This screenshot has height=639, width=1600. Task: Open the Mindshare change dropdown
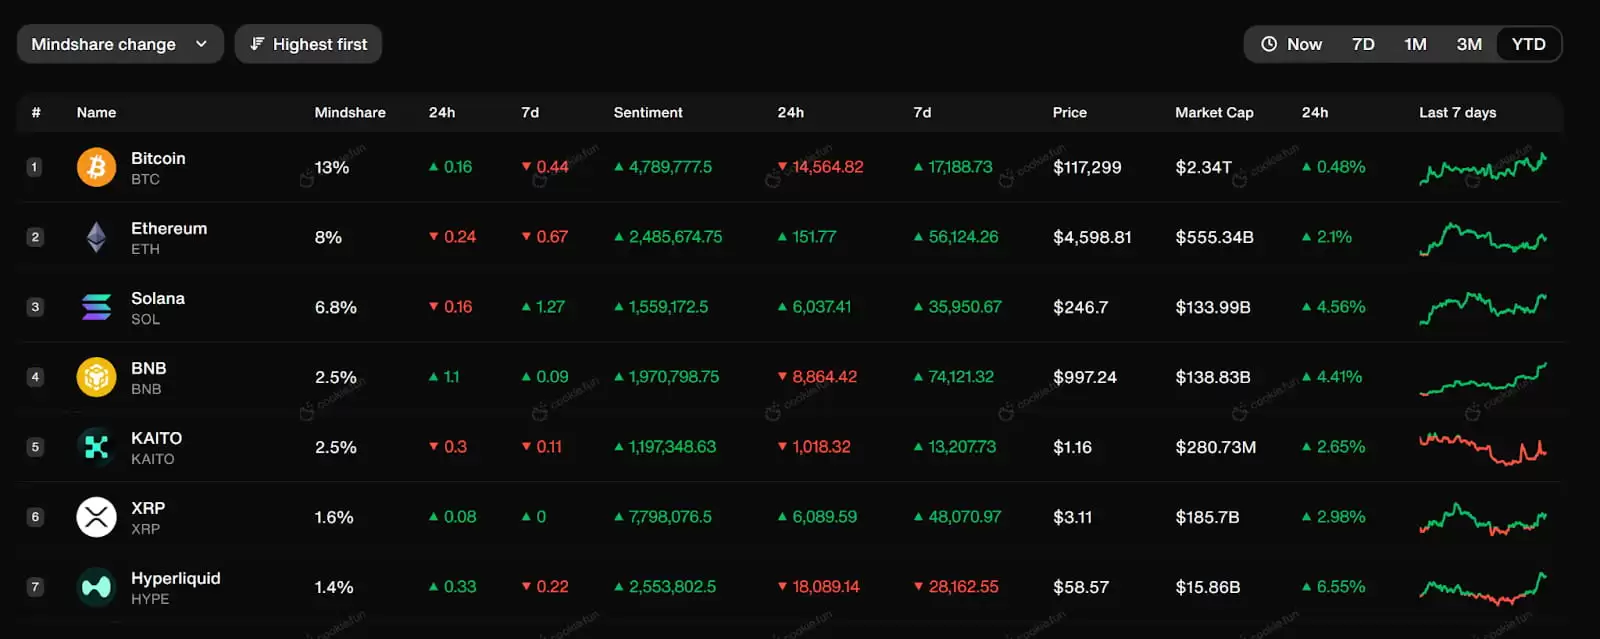pyautogui.click(x=119, y=44)
